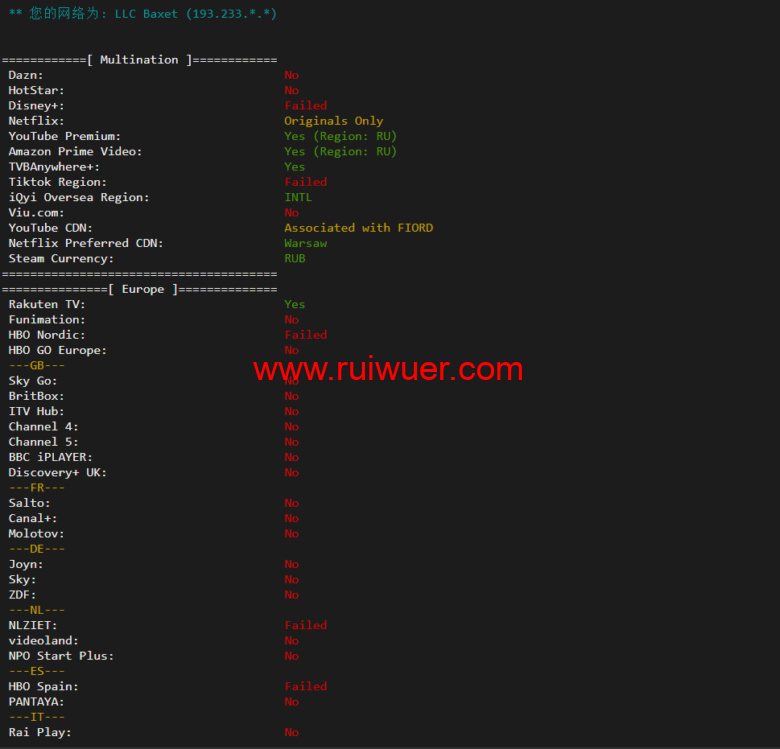Click the Rai Play label
This screenshot has height=749, width=780.
(x=40, y=732)
